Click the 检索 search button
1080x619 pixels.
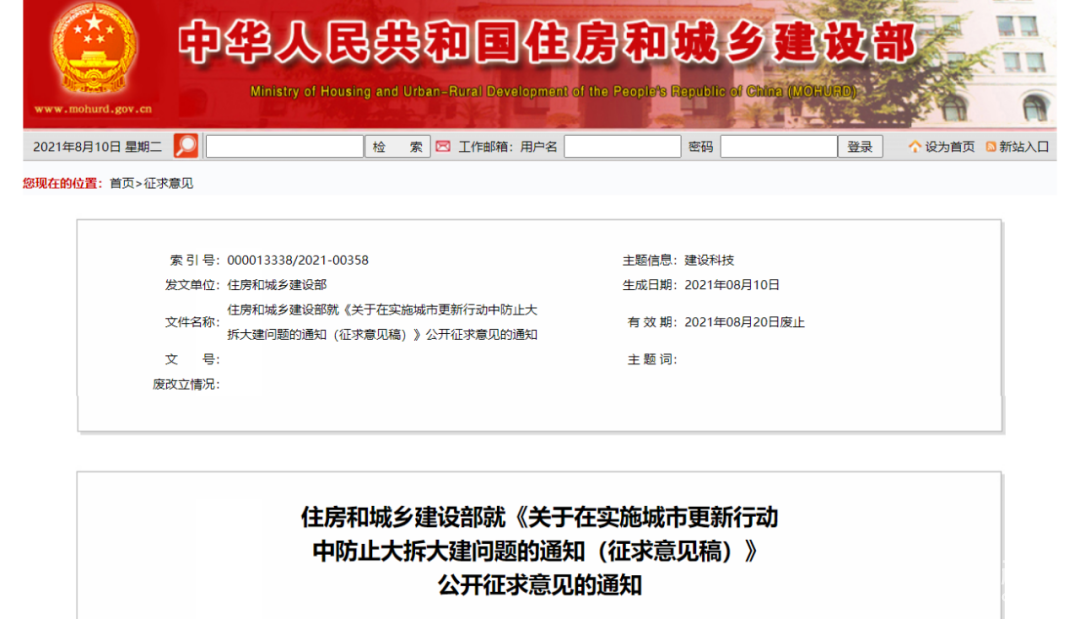[x=397, y=147]
